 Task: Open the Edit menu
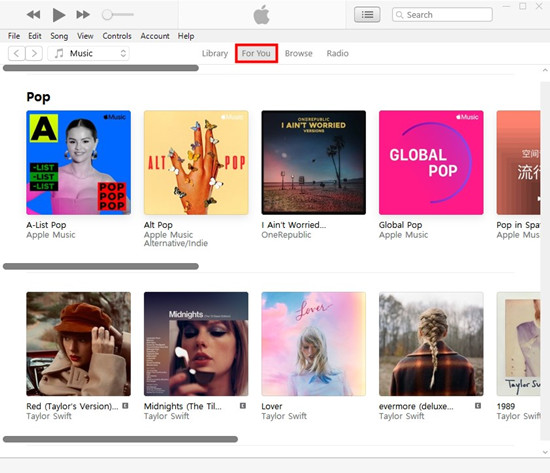point(35,36)
